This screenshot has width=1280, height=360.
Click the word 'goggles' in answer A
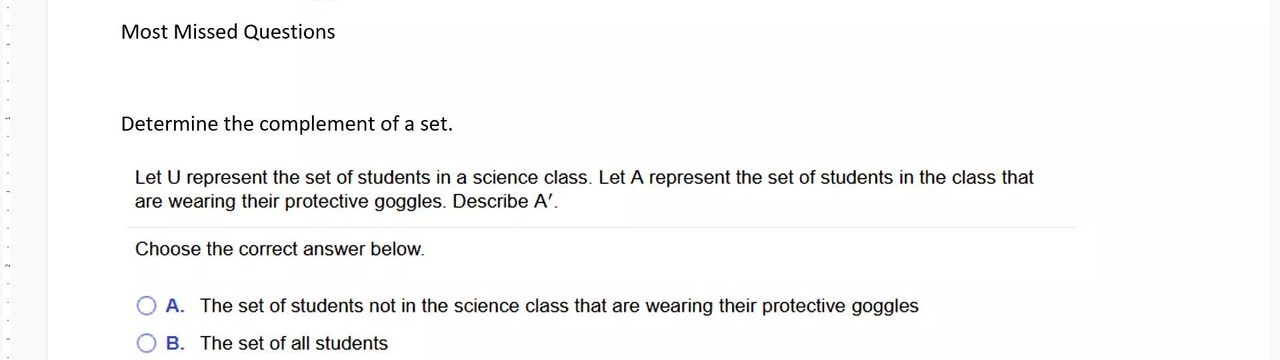[x=884, y=306]
